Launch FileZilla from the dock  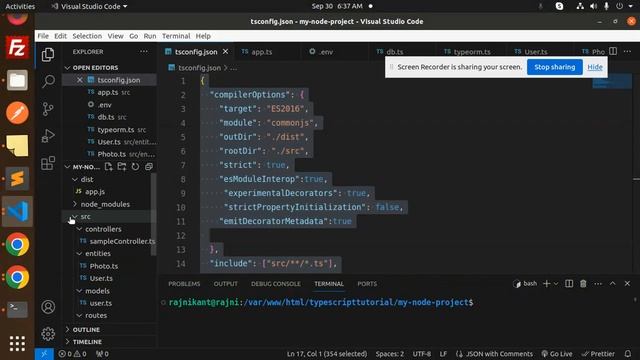[17, 47]
